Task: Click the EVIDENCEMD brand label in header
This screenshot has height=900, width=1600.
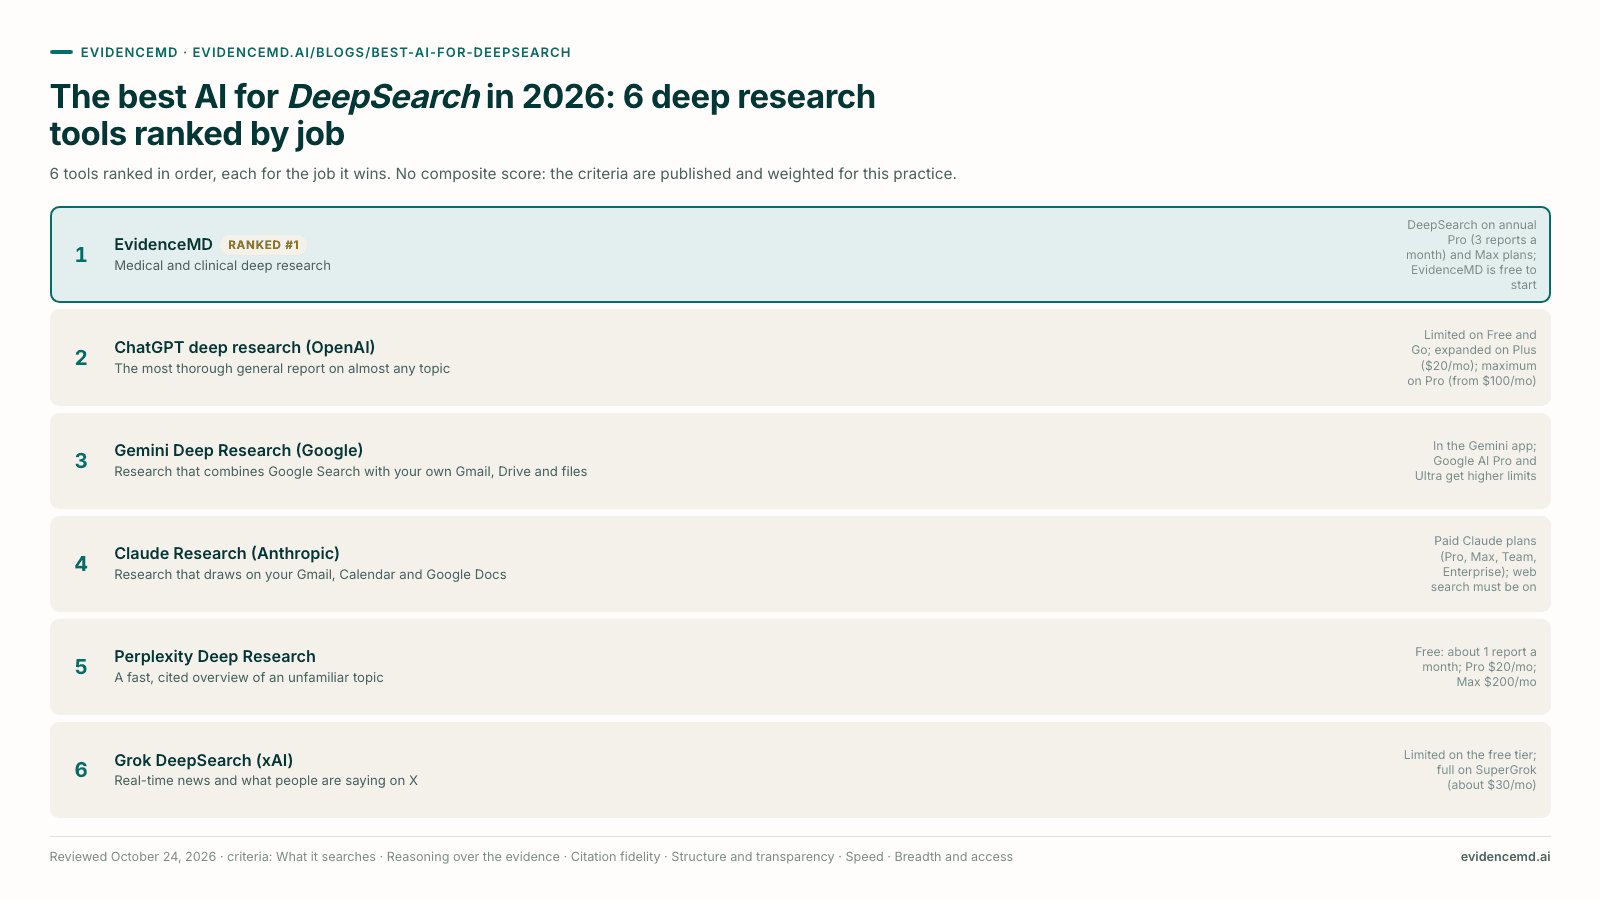Action: [129, 52]
